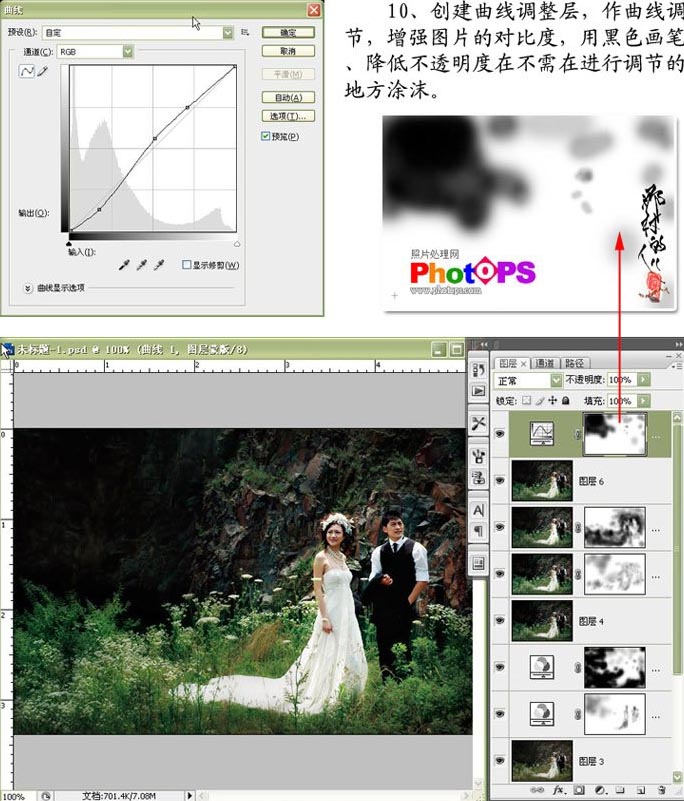Expand 曲线显示选项 section
684x801 pixels.
pyautogui.click(x=28, y=288)
